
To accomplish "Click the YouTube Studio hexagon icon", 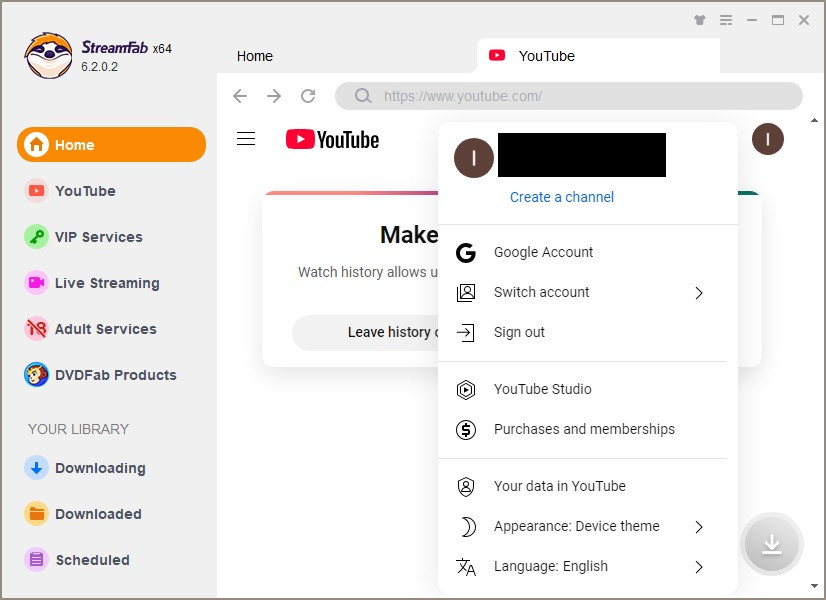I will click(466, 390).
